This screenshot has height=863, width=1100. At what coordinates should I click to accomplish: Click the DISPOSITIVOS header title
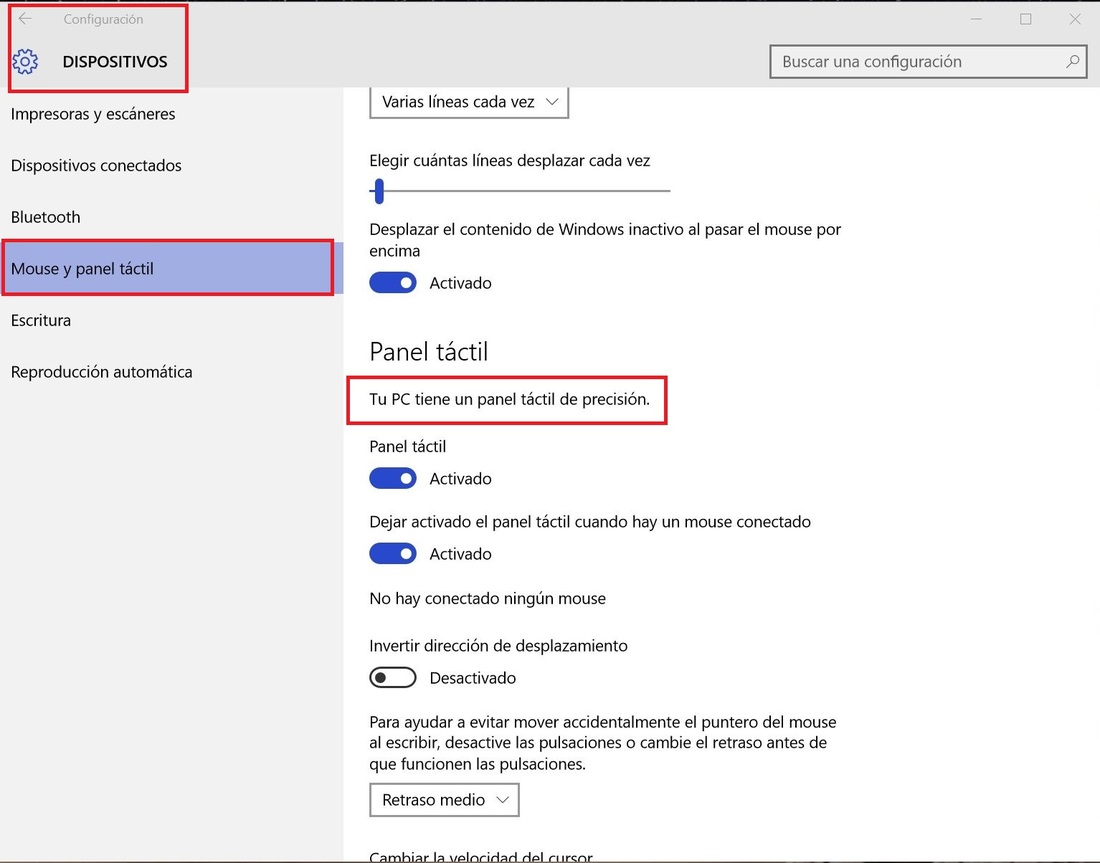pos(115,62)
